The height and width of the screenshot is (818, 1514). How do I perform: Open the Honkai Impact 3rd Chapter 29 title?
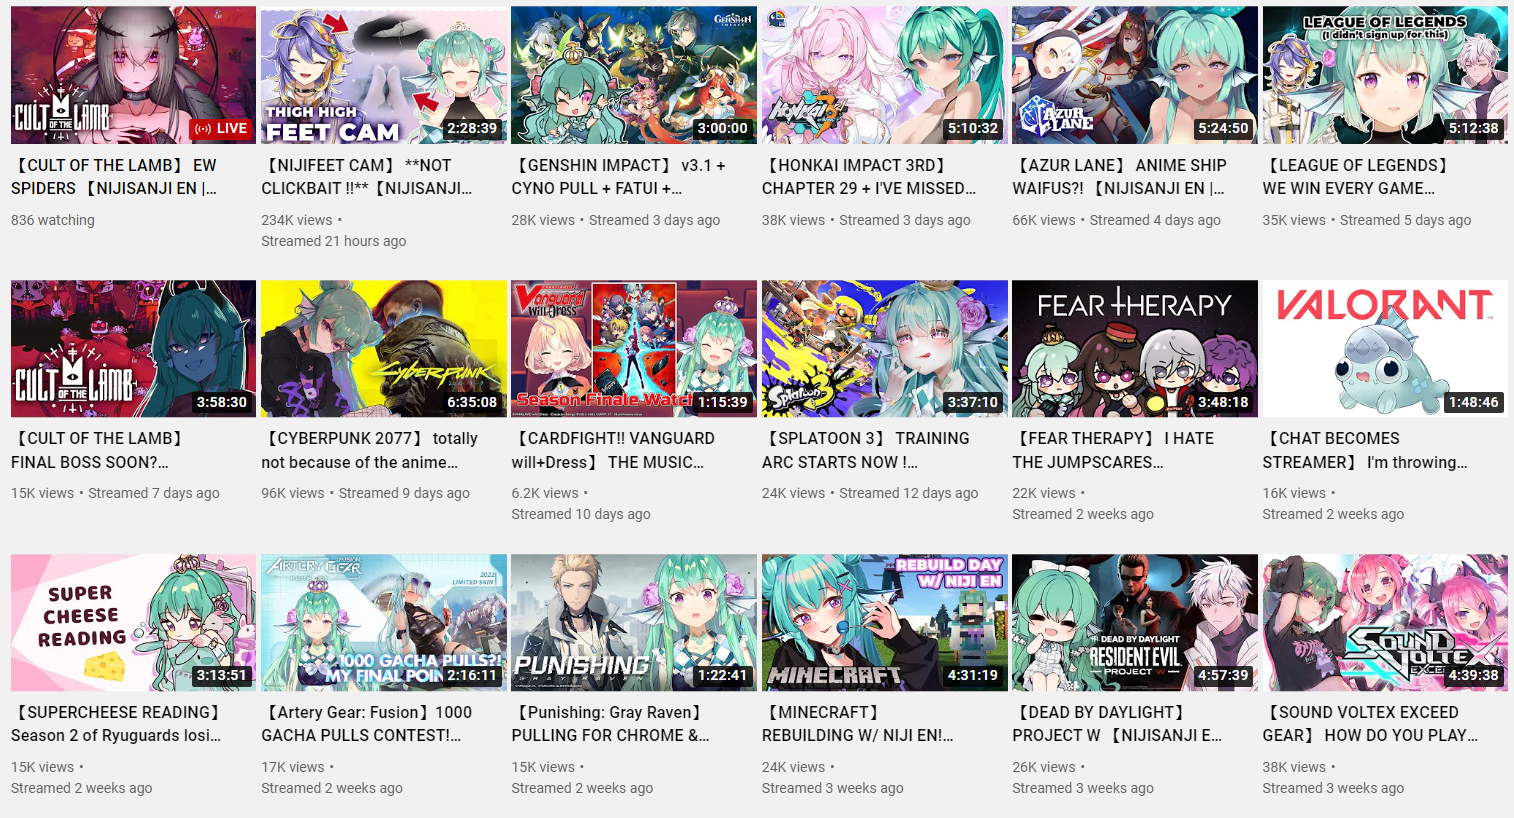[868, 176]
